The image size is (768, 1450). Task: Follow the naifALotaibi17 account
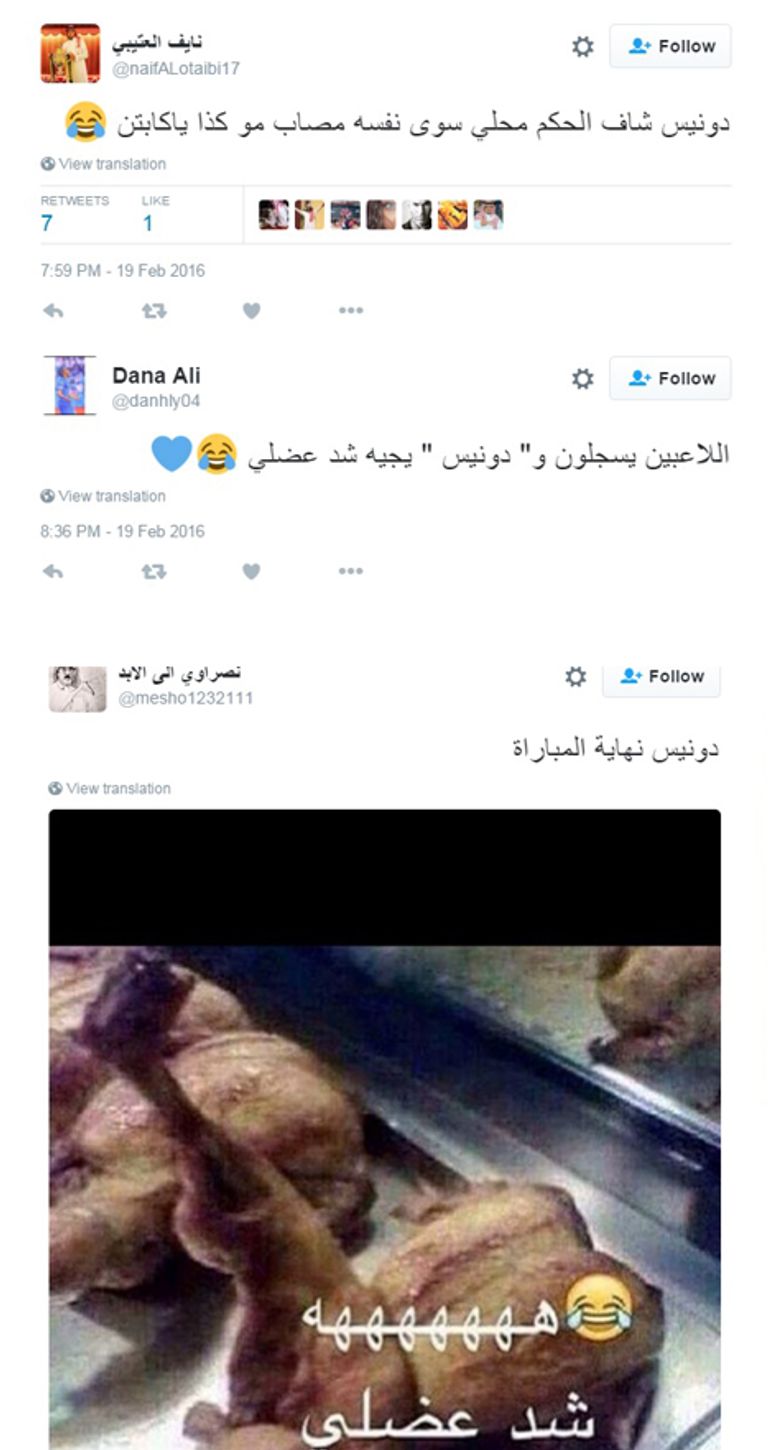coord(670,46)
